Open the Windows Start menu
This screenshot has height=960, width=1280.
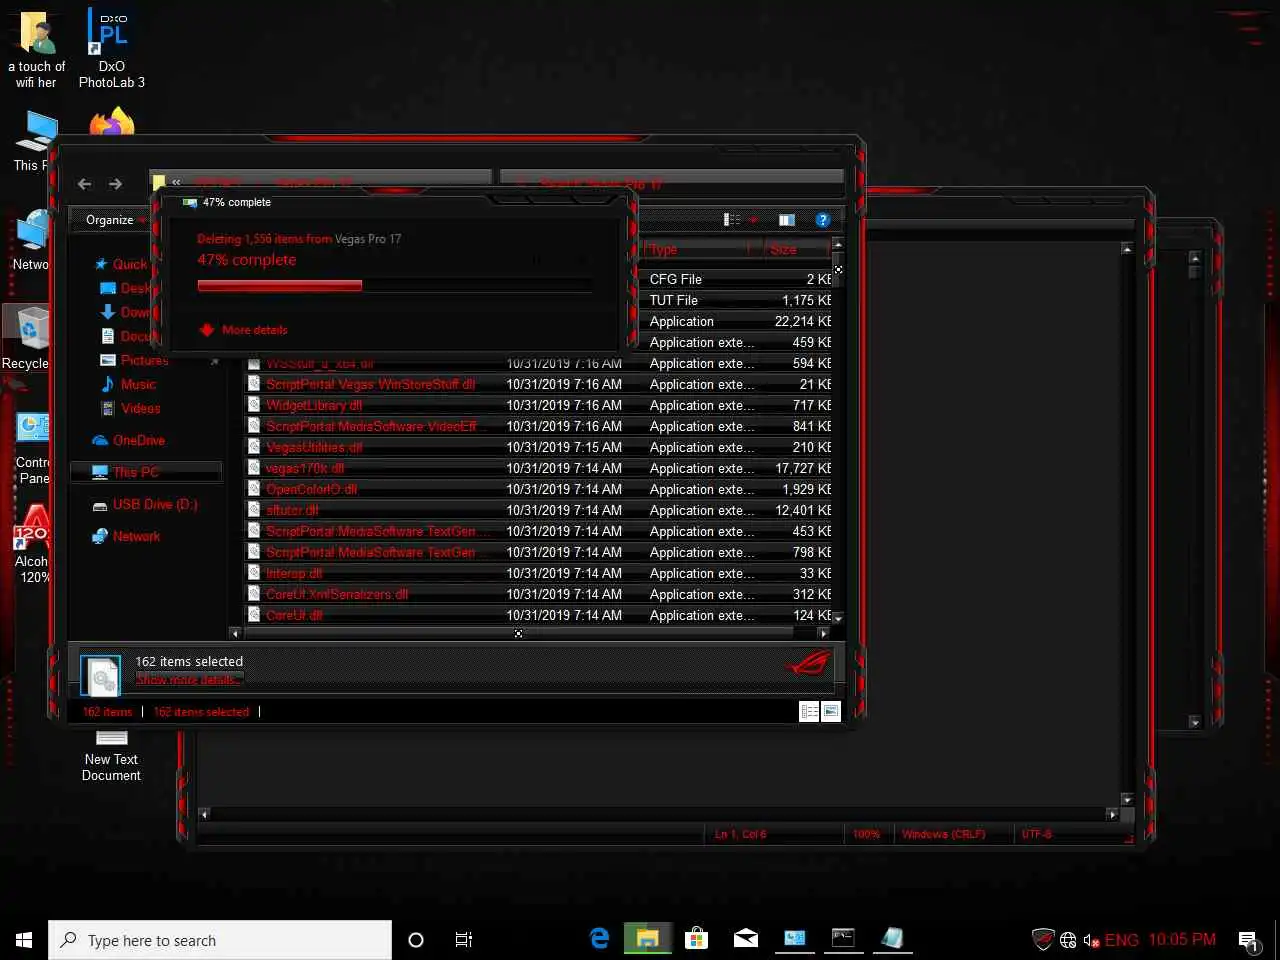24,940
